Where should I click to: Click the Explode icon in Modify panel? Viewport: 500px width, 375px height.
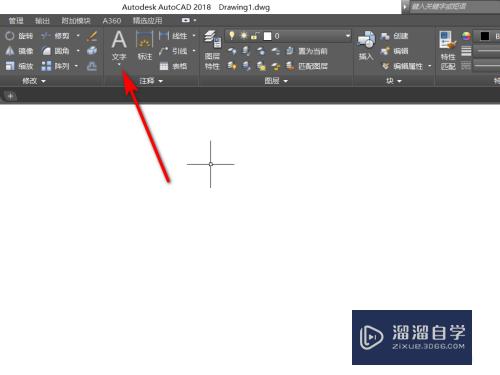pos(92,51)
